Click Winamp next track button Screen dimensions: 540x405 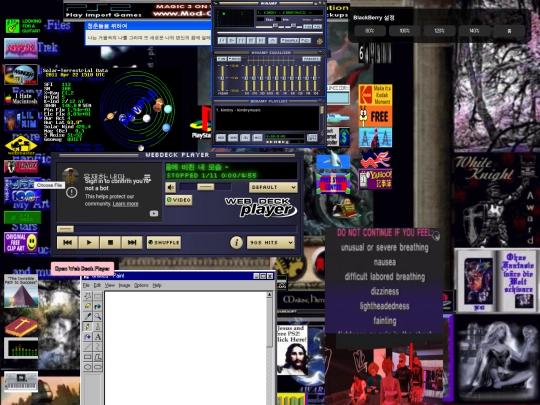pyautogui.click(x=261, y=41)
